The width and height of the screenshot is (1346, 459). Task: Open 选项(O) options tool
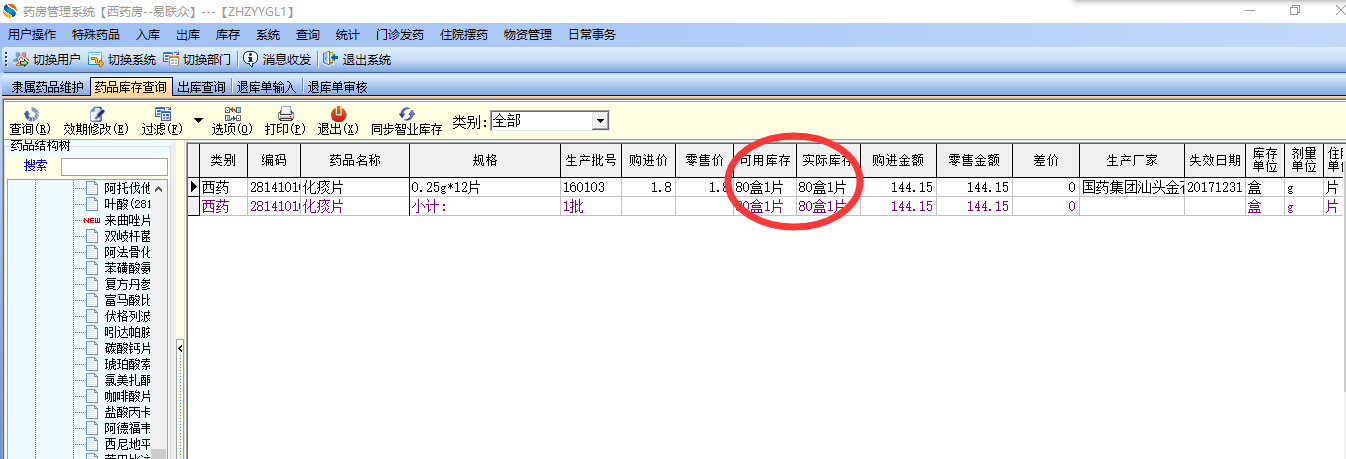(232, 121)
